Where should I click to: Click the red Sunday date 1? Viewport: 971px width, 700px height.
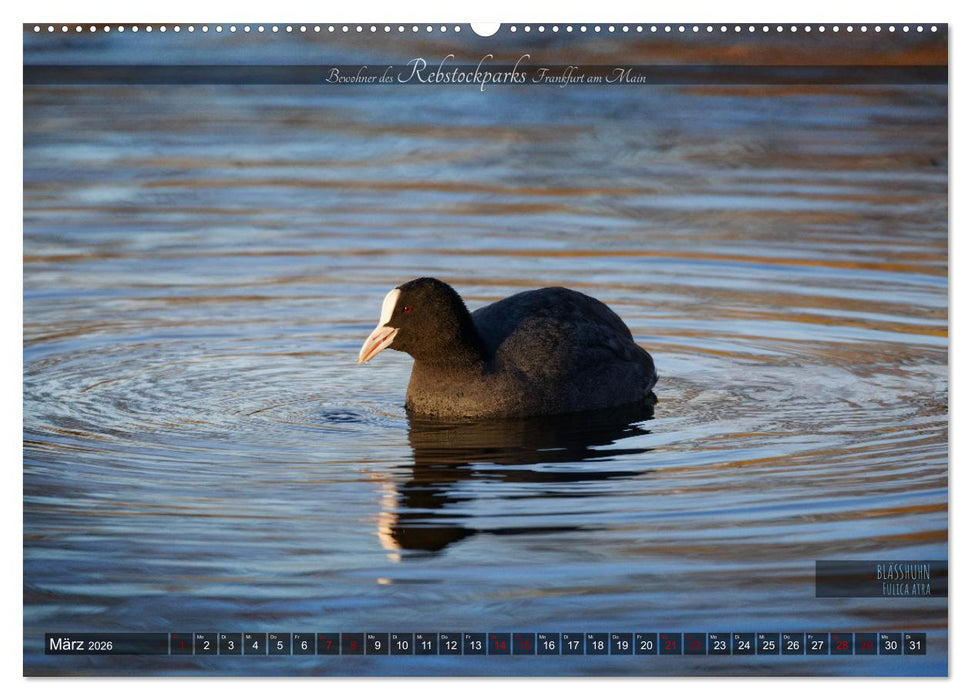click(x=181, y=645)
